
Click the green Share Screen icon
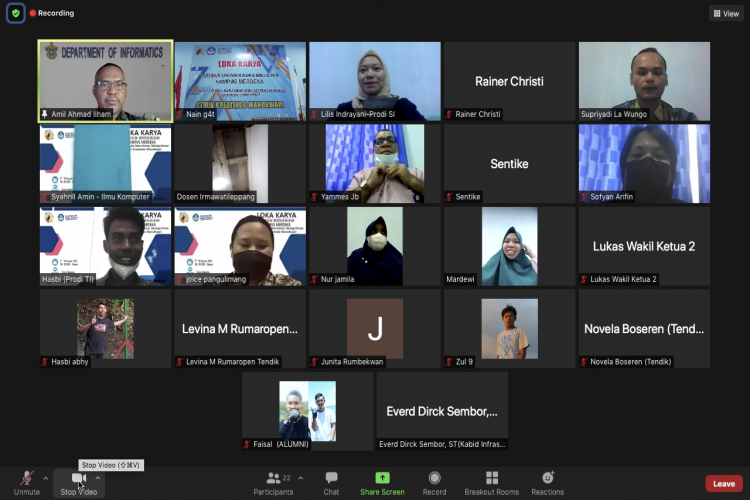click(x=382, y=478)
